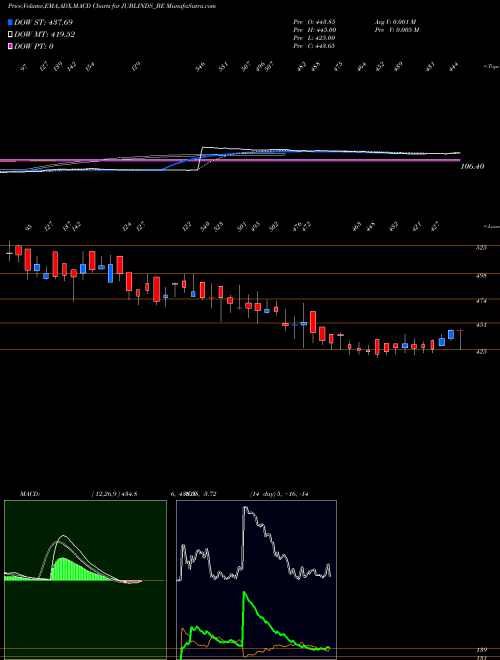Click the 'Avg V: 0.001 M' volume text

[395, 22]
